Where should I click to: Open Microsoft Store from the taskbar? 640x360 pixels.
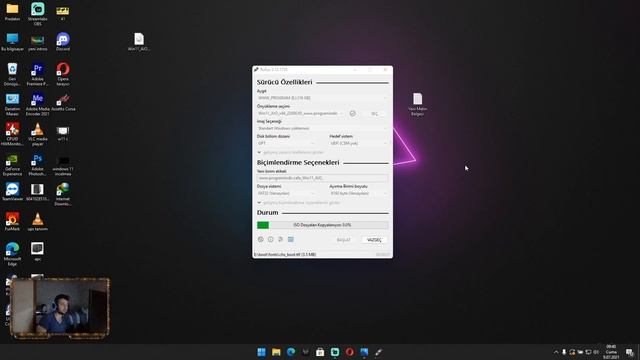320,352
